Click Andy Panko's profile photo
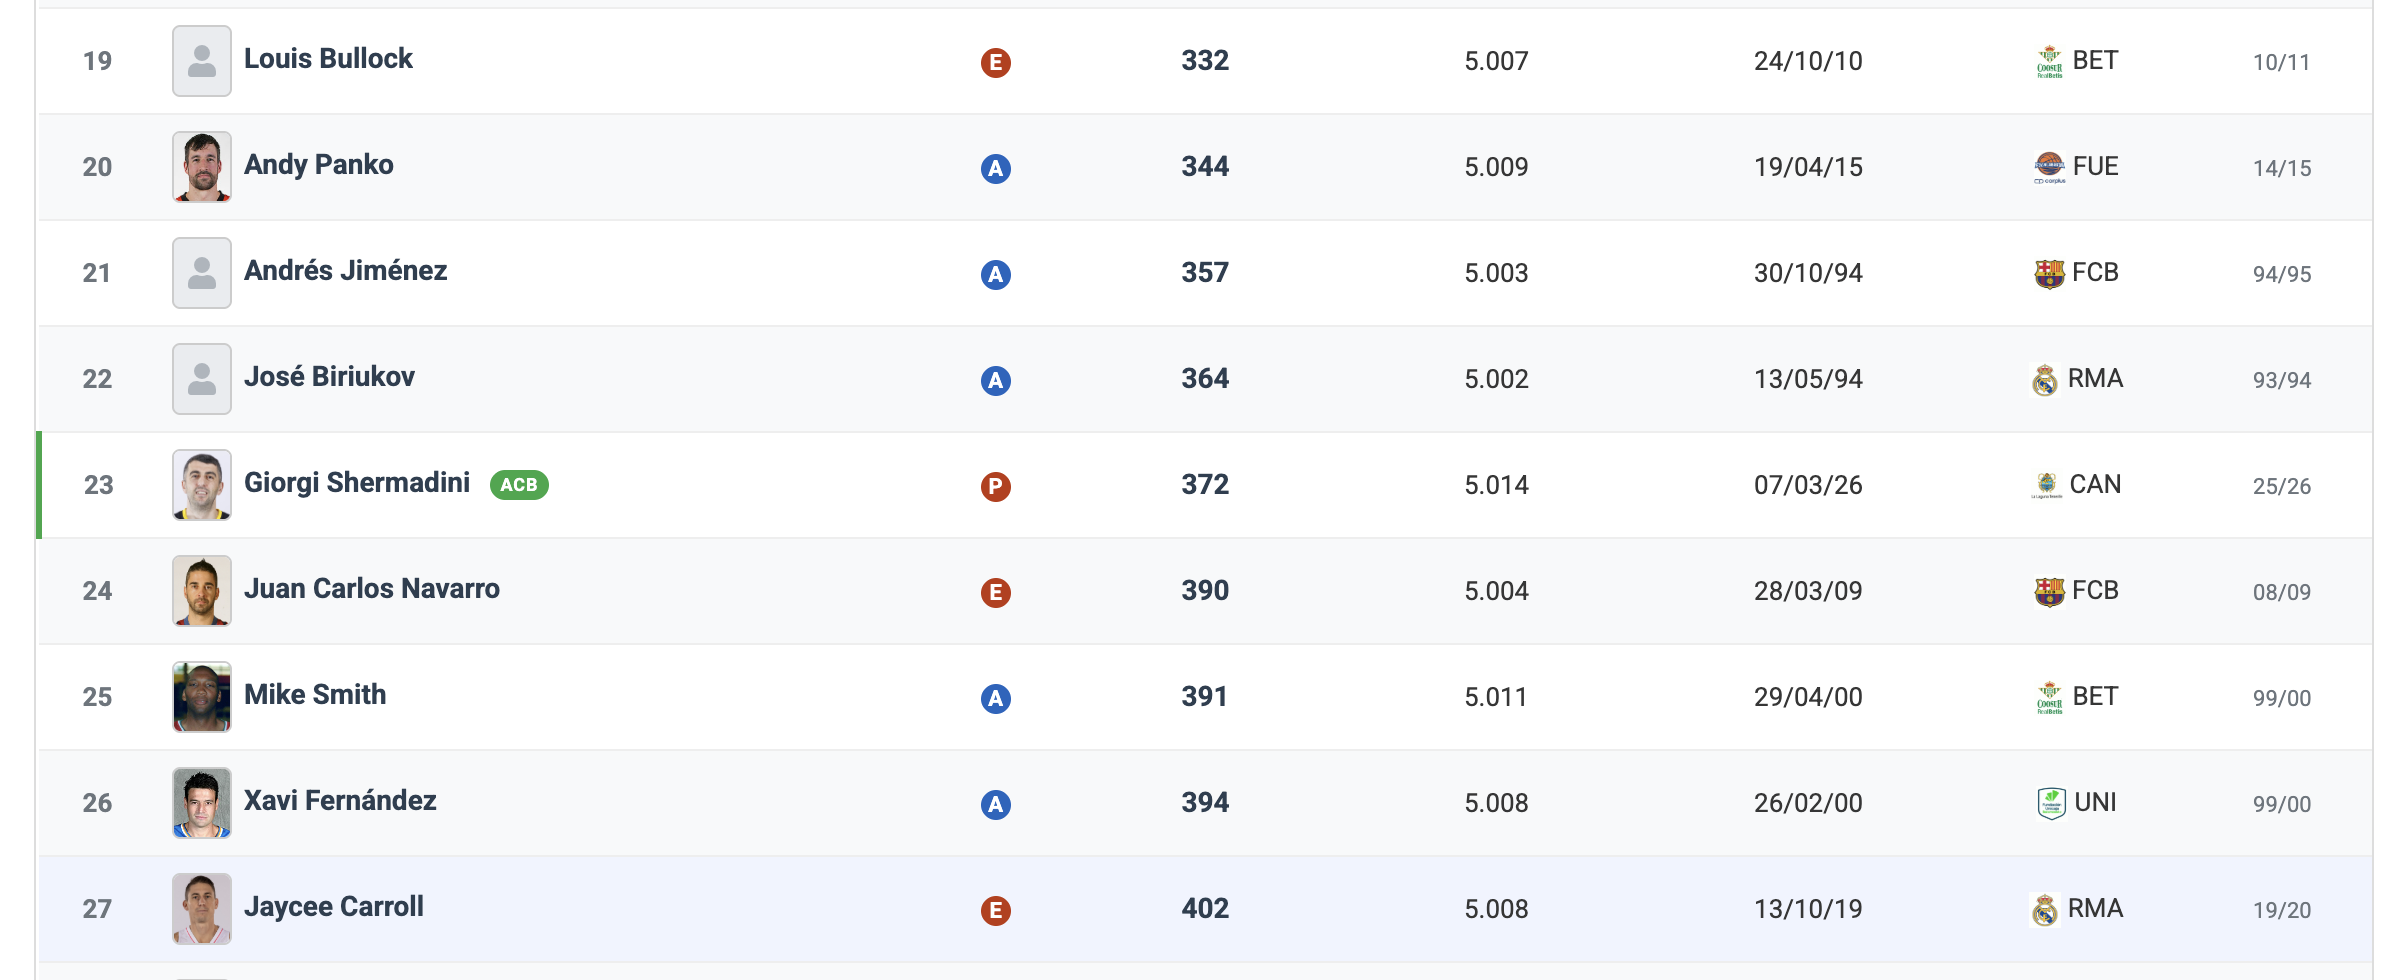Image resolution: width=2386 pixels, height=980 pixels. (x=202, y=167)
